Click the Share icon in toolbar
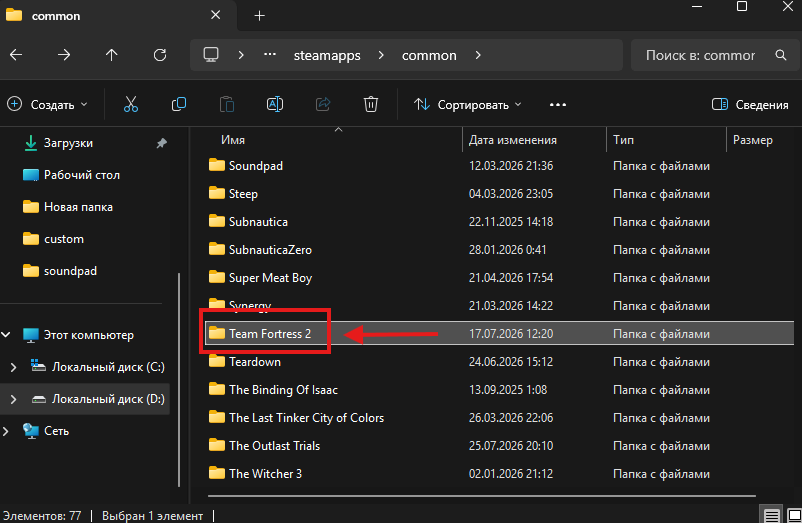This screenshot has width=802, height=523. (x=323, y=104)
